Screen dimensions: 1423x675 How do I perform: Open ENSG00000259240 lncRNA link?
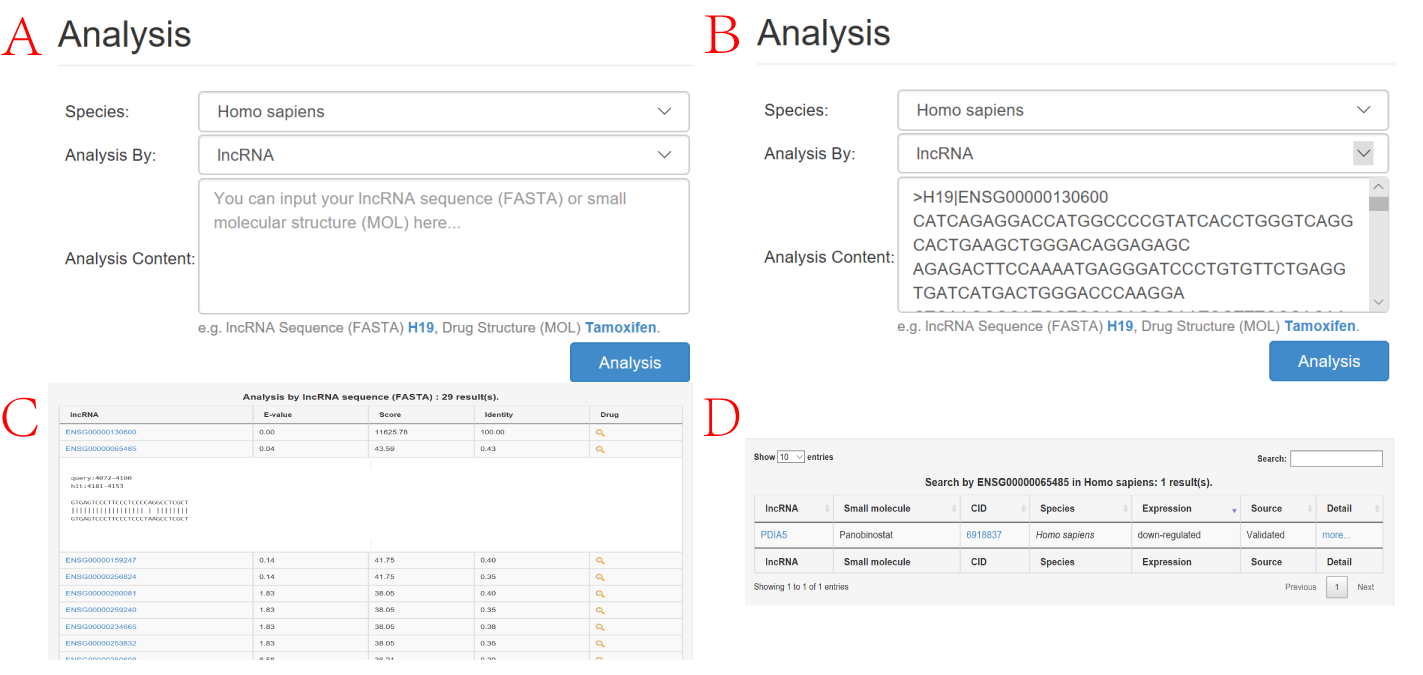[x=101, y=610]
